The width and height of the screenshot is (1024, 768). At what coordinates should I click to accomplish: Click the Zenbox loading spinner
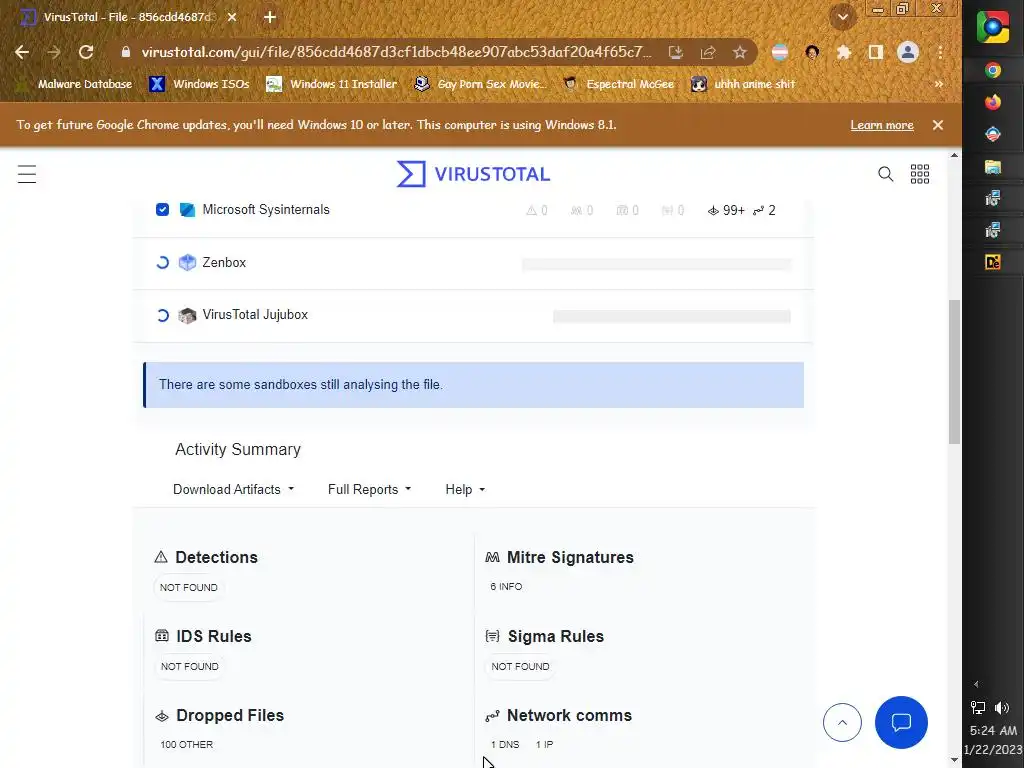[x=163, y=263]
